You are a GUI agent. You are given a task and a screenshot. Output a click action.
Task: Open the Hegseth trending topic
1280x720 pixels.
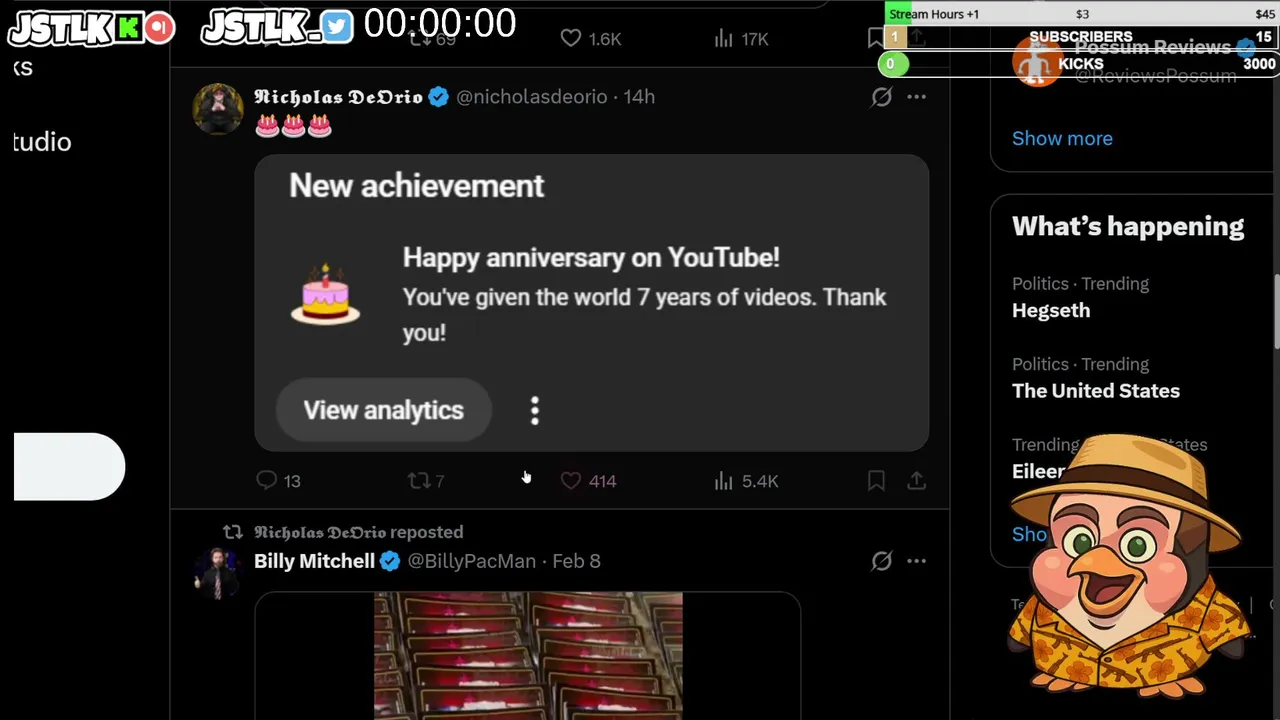pos(1051,310)
